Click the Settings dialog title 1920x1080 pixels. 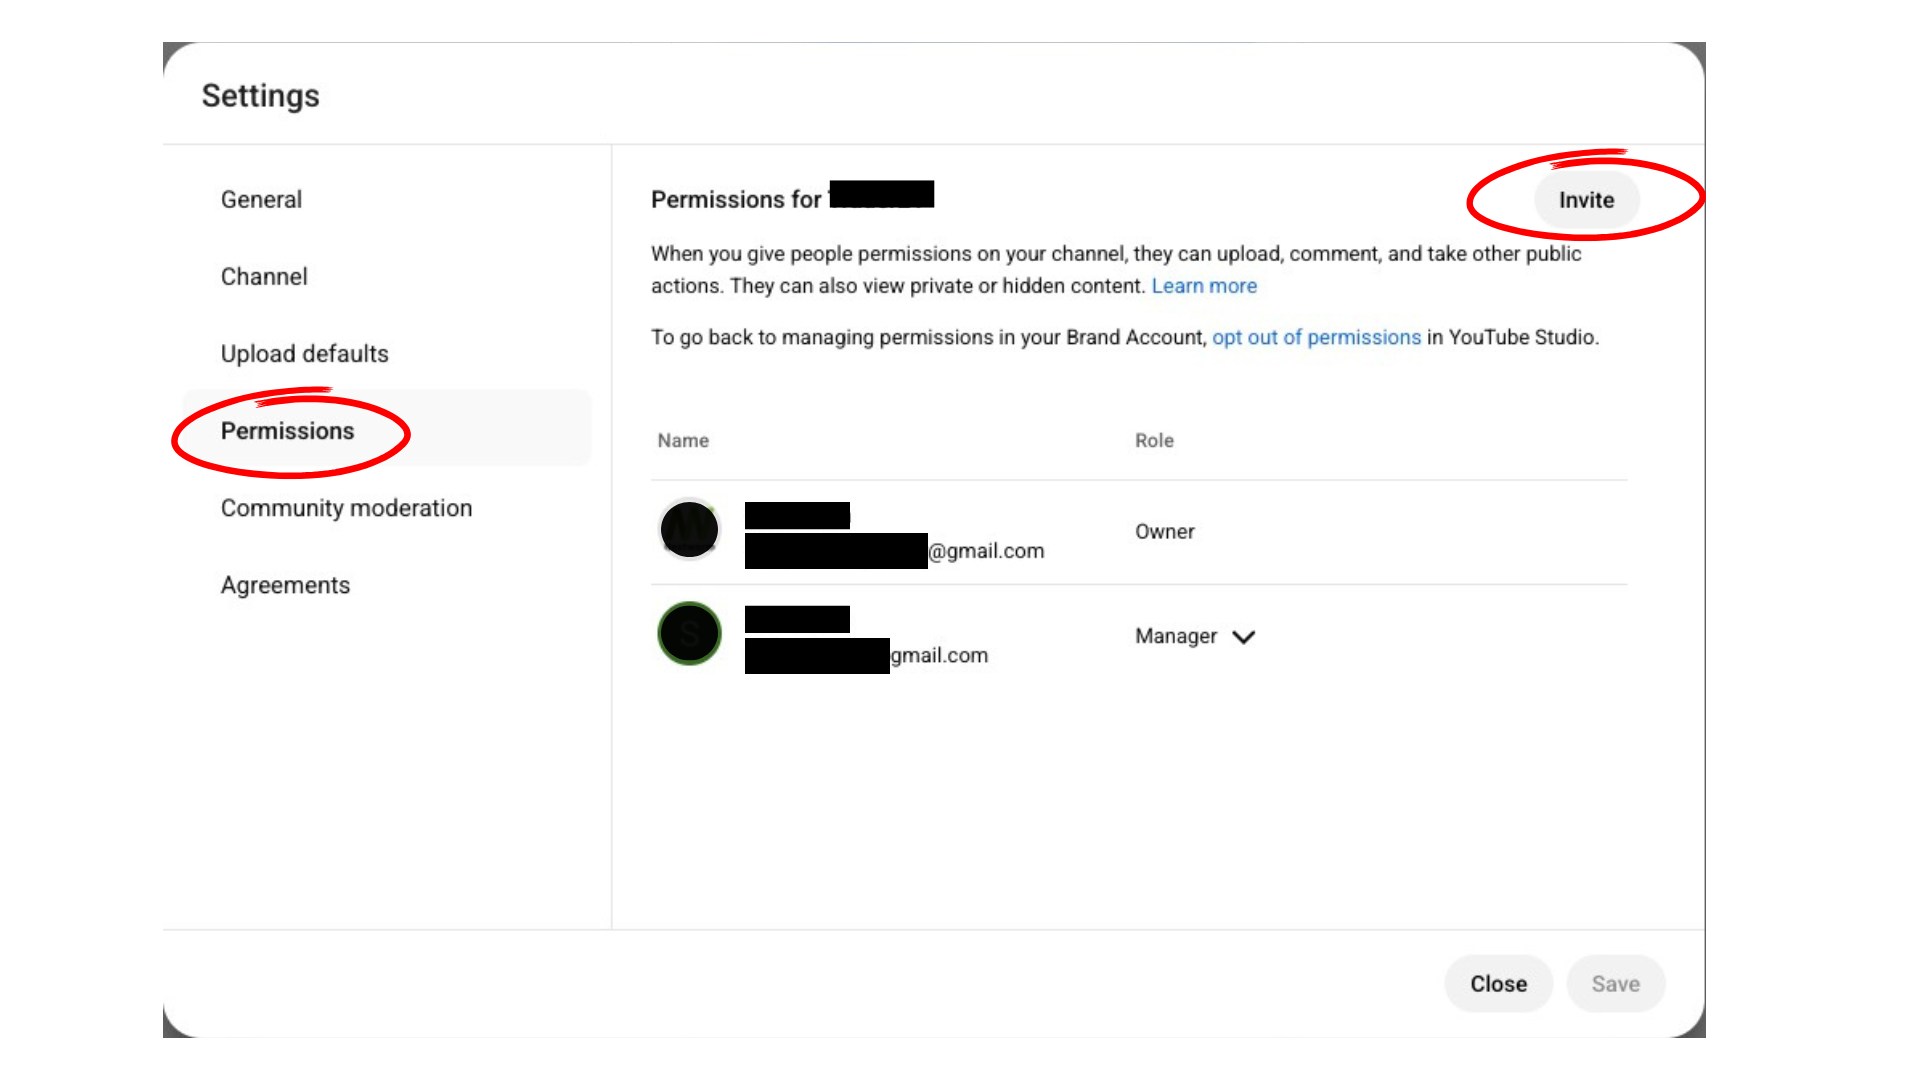pyautogui.click(x=260, y=95)
